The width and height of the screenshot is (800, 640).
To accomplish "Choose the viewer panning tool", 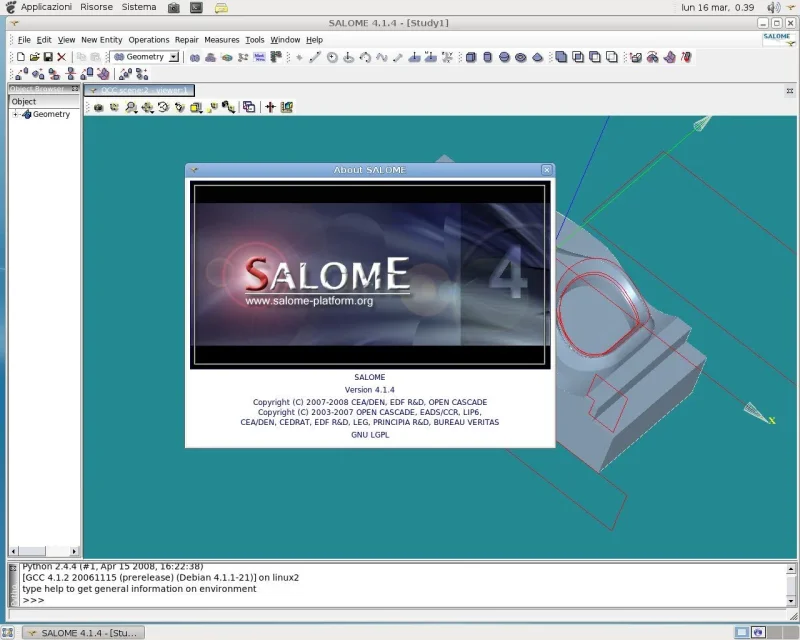I will tap(147, 107).
